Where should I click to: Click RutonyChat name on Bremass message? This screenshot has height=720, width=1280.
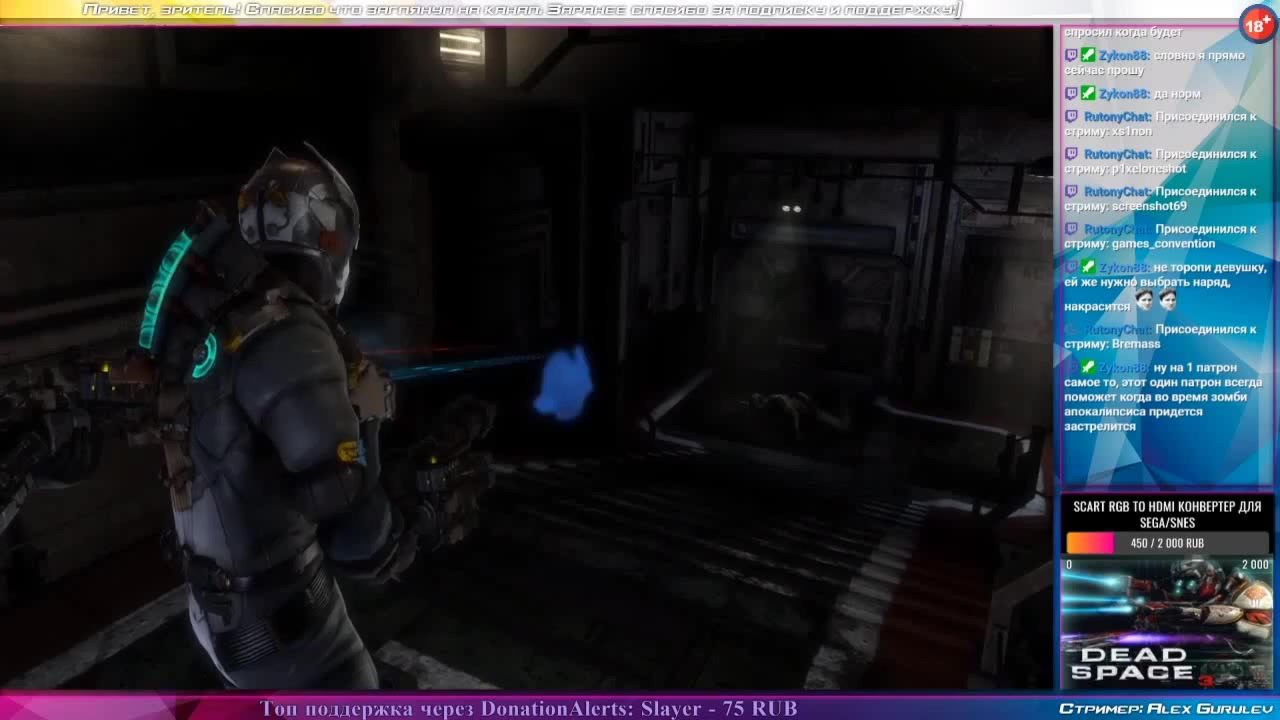(1118, 329)
